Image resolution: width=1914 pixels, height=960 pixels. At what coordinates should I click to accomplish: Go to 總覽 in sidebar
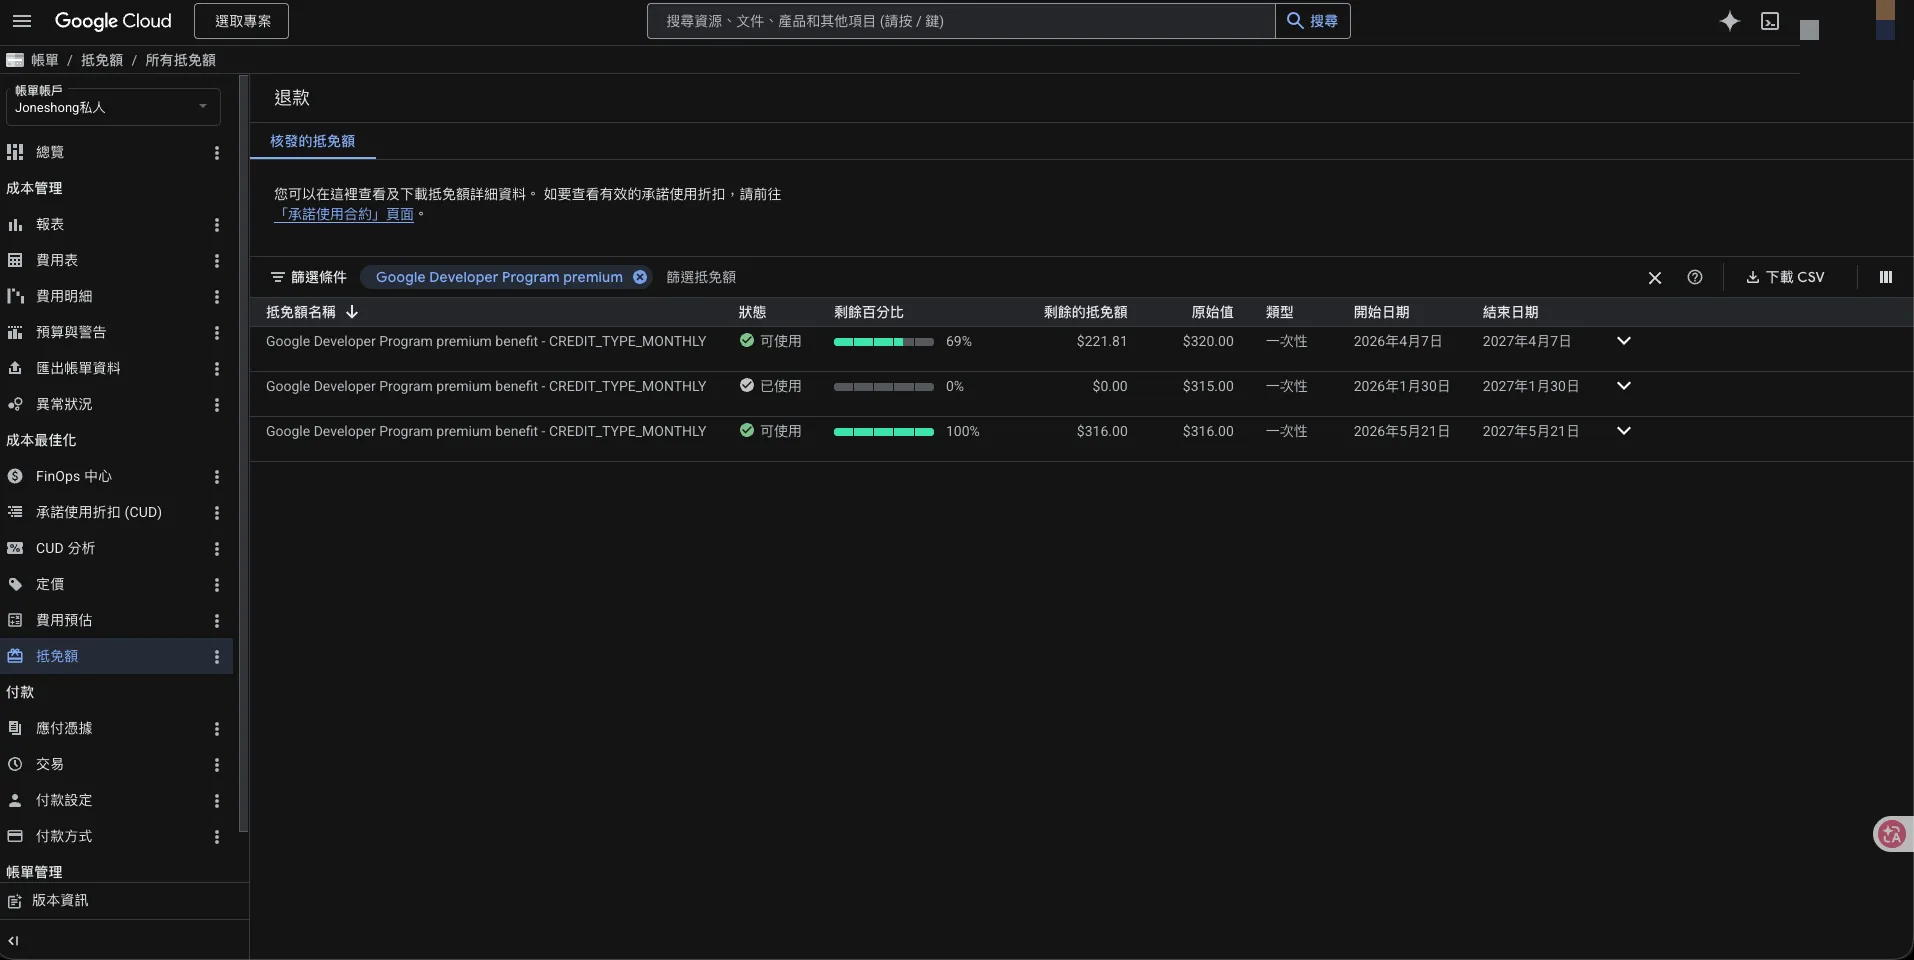(50, 152)
